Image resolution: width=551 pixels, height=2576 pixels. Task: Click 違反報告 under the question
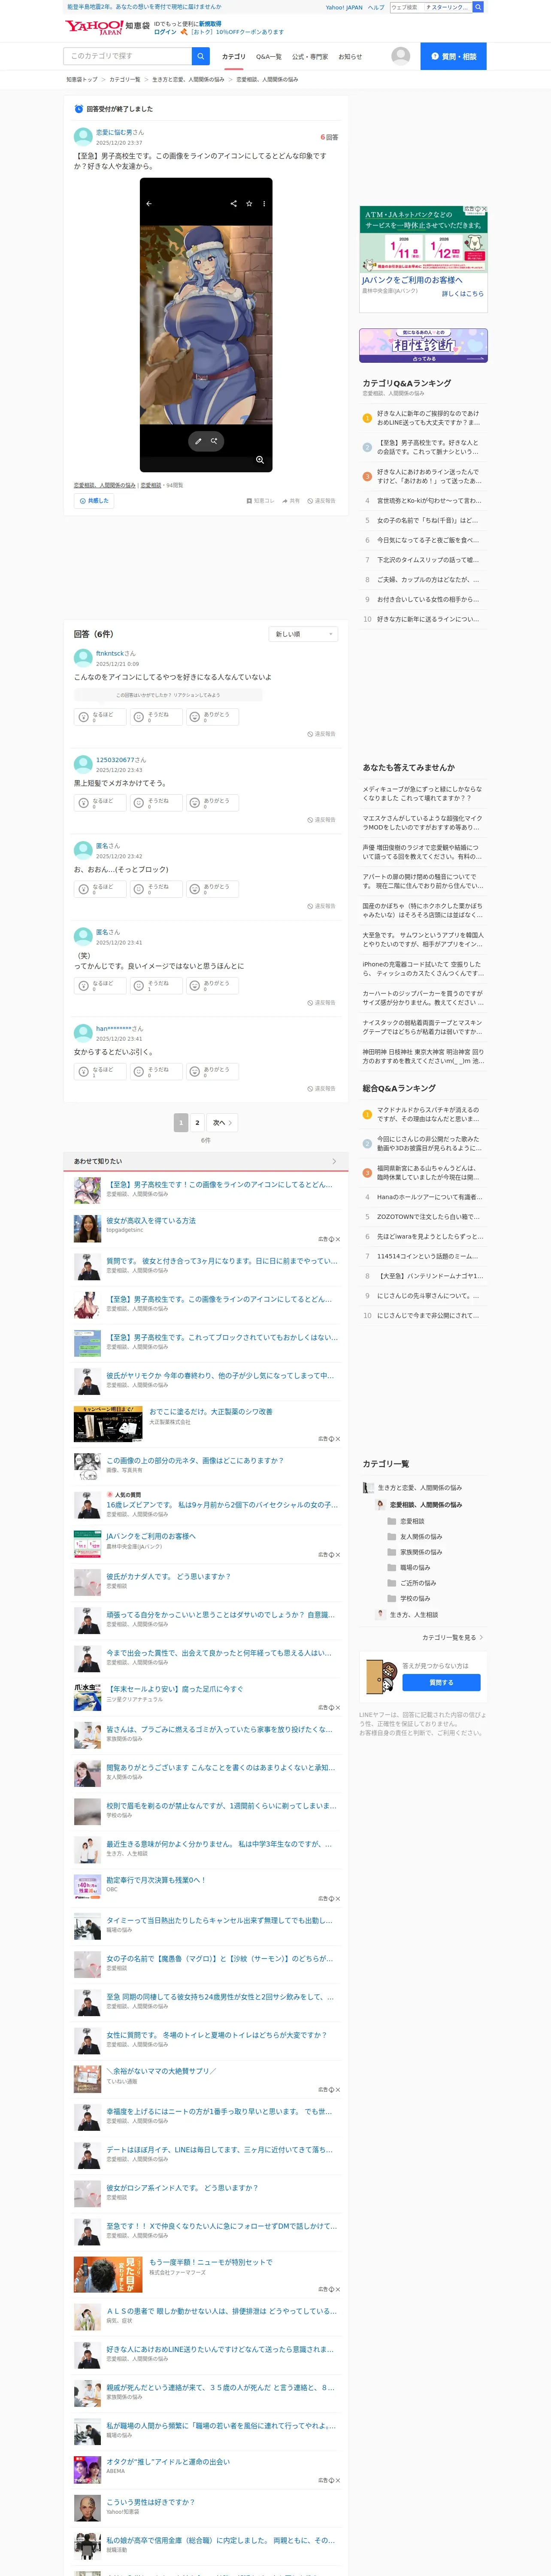click(321, 501)
